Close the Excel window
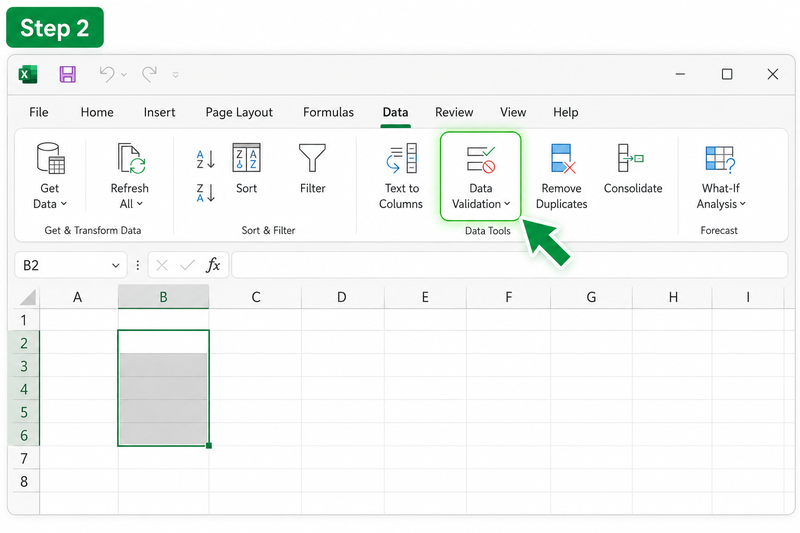This screenshot has height=533, width=800. (772, 74)
